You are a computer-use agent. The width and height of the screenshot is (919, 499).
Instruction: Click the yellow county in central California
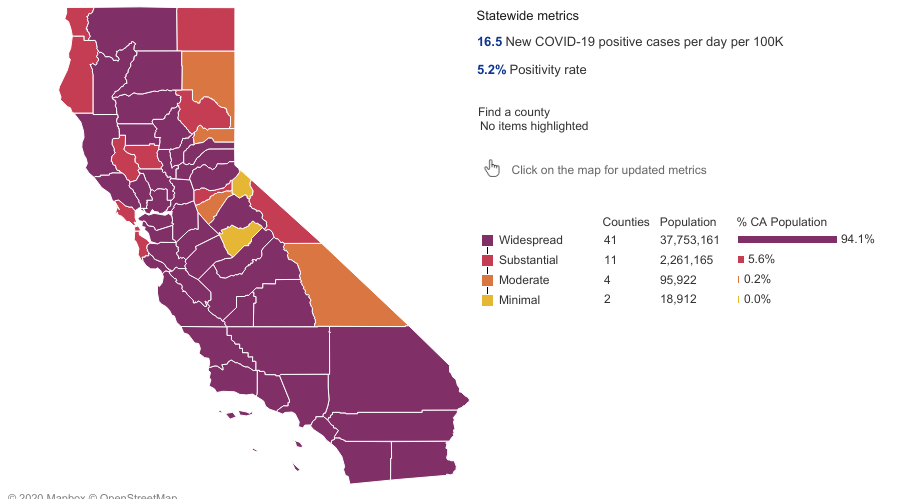[x=240, y=239]
